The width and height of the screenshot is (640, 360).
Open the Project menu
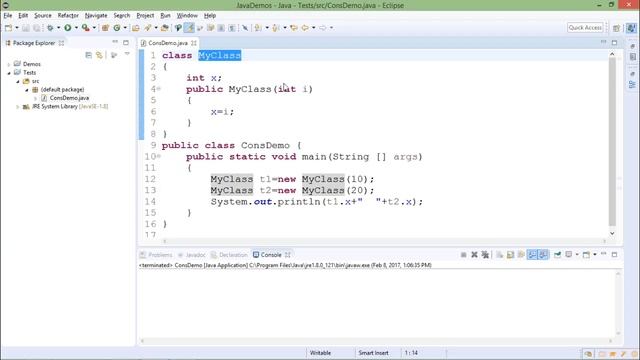click(145, 16)
